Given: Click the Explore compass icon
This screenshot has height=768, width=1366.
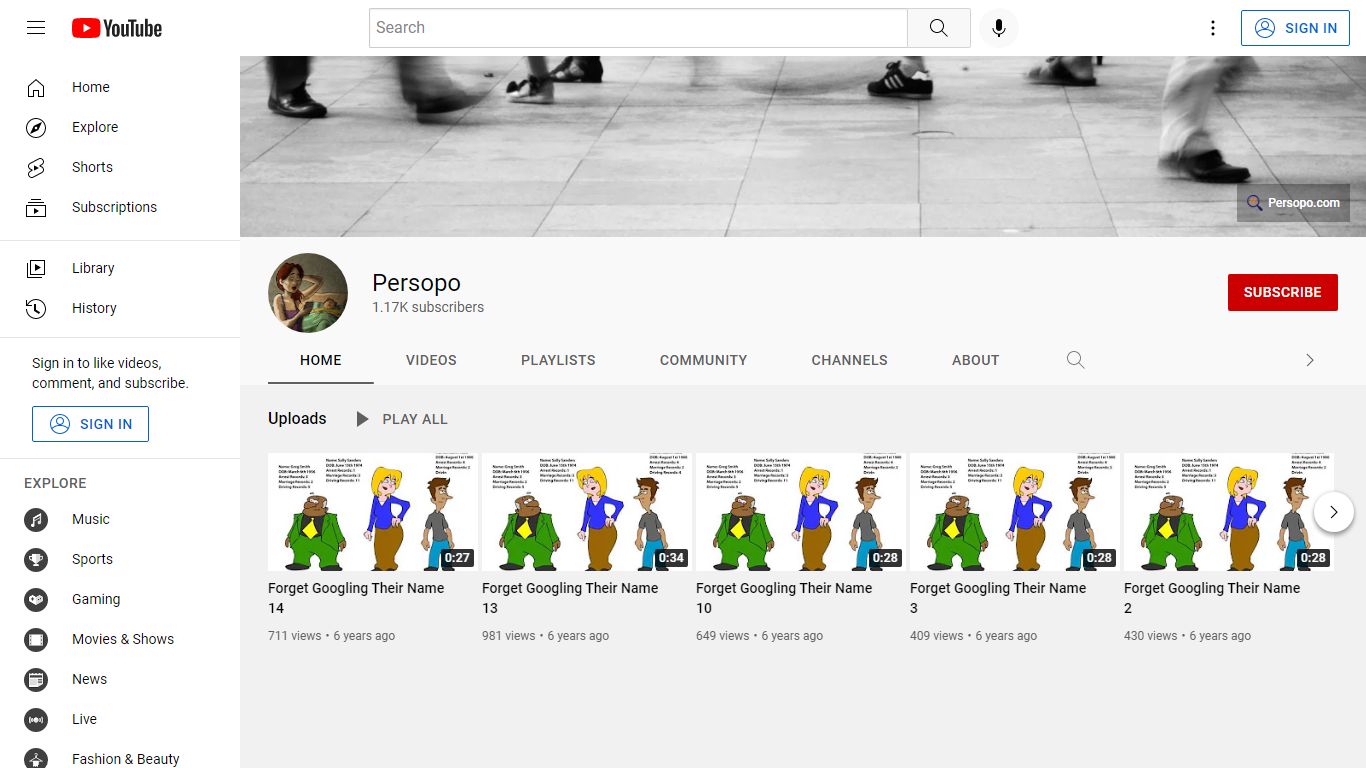Looking at the screenshot, I should click(36, 127).
